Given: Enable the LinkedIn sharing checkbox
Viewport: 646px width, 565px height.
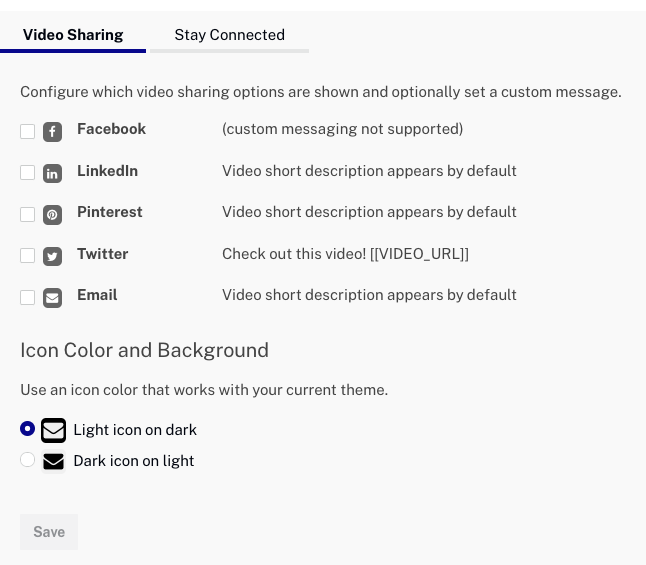Looking at the screenshot, I should click(28, 173).
